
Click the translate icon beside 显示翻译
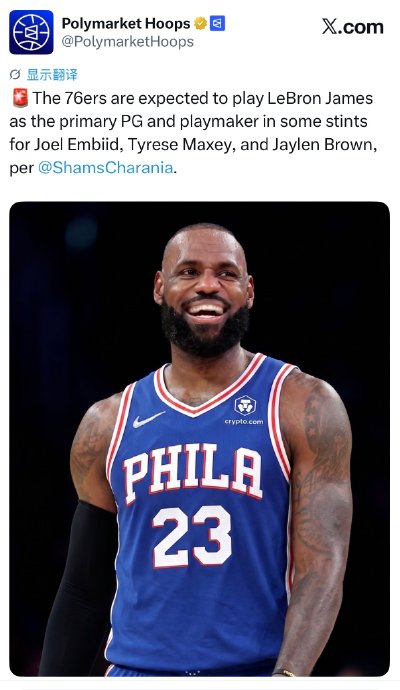click(x=15, y=75)
